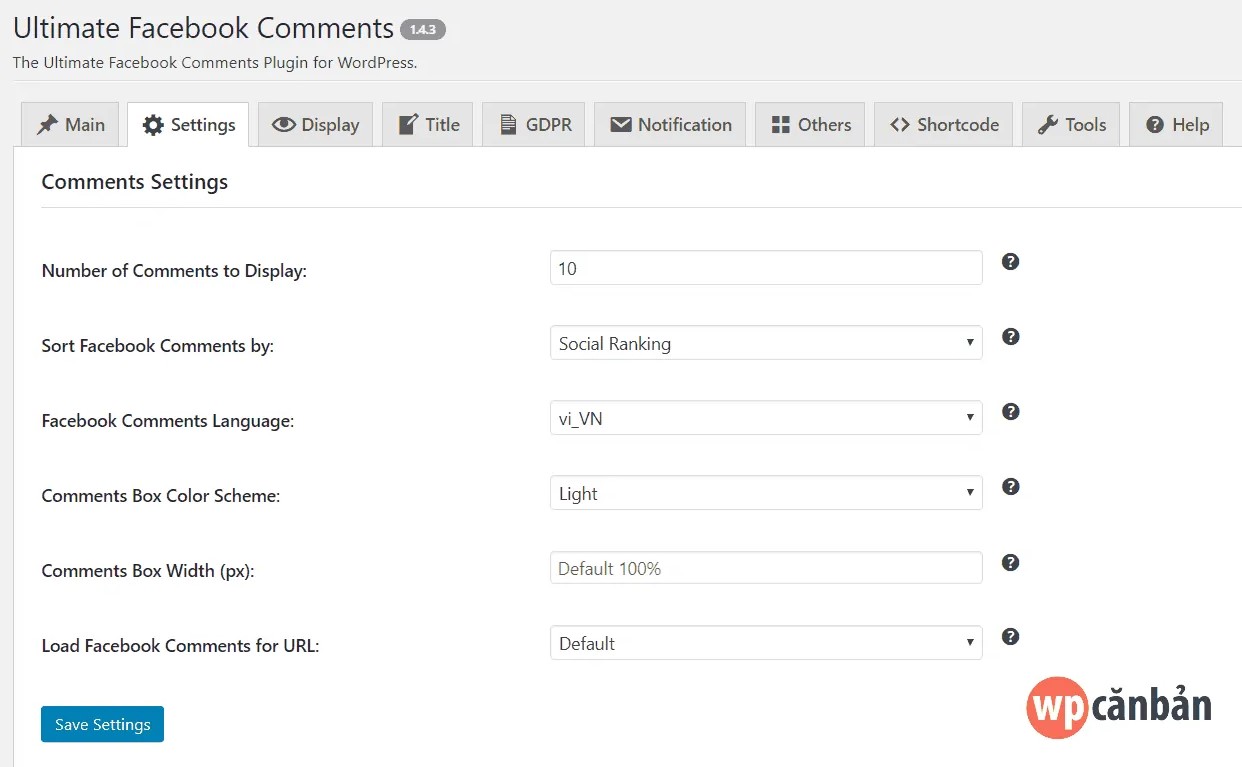Click help icon for Comments Box Width

pyautogui.click(x=1010, y=563)
